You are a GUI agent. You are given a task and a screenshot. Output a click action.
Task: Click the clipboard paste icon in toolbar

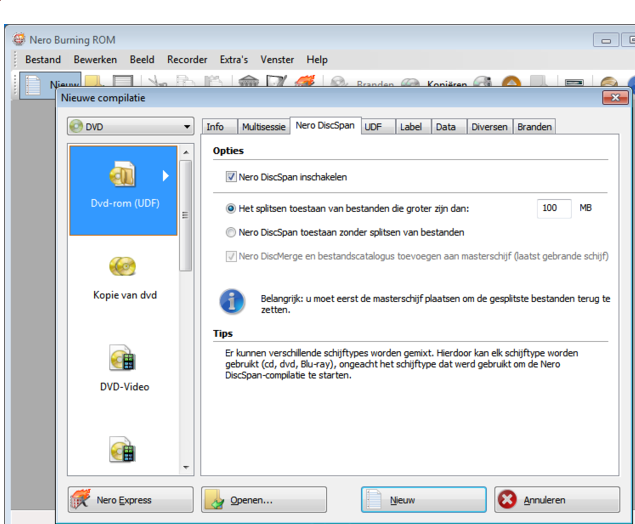click(213, 81)
